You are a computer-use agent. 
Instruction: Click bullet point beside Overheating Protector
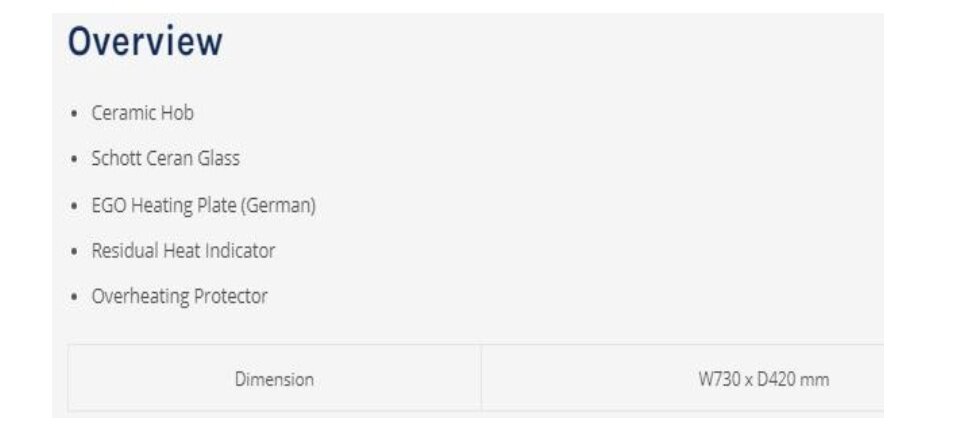[74, 297]
